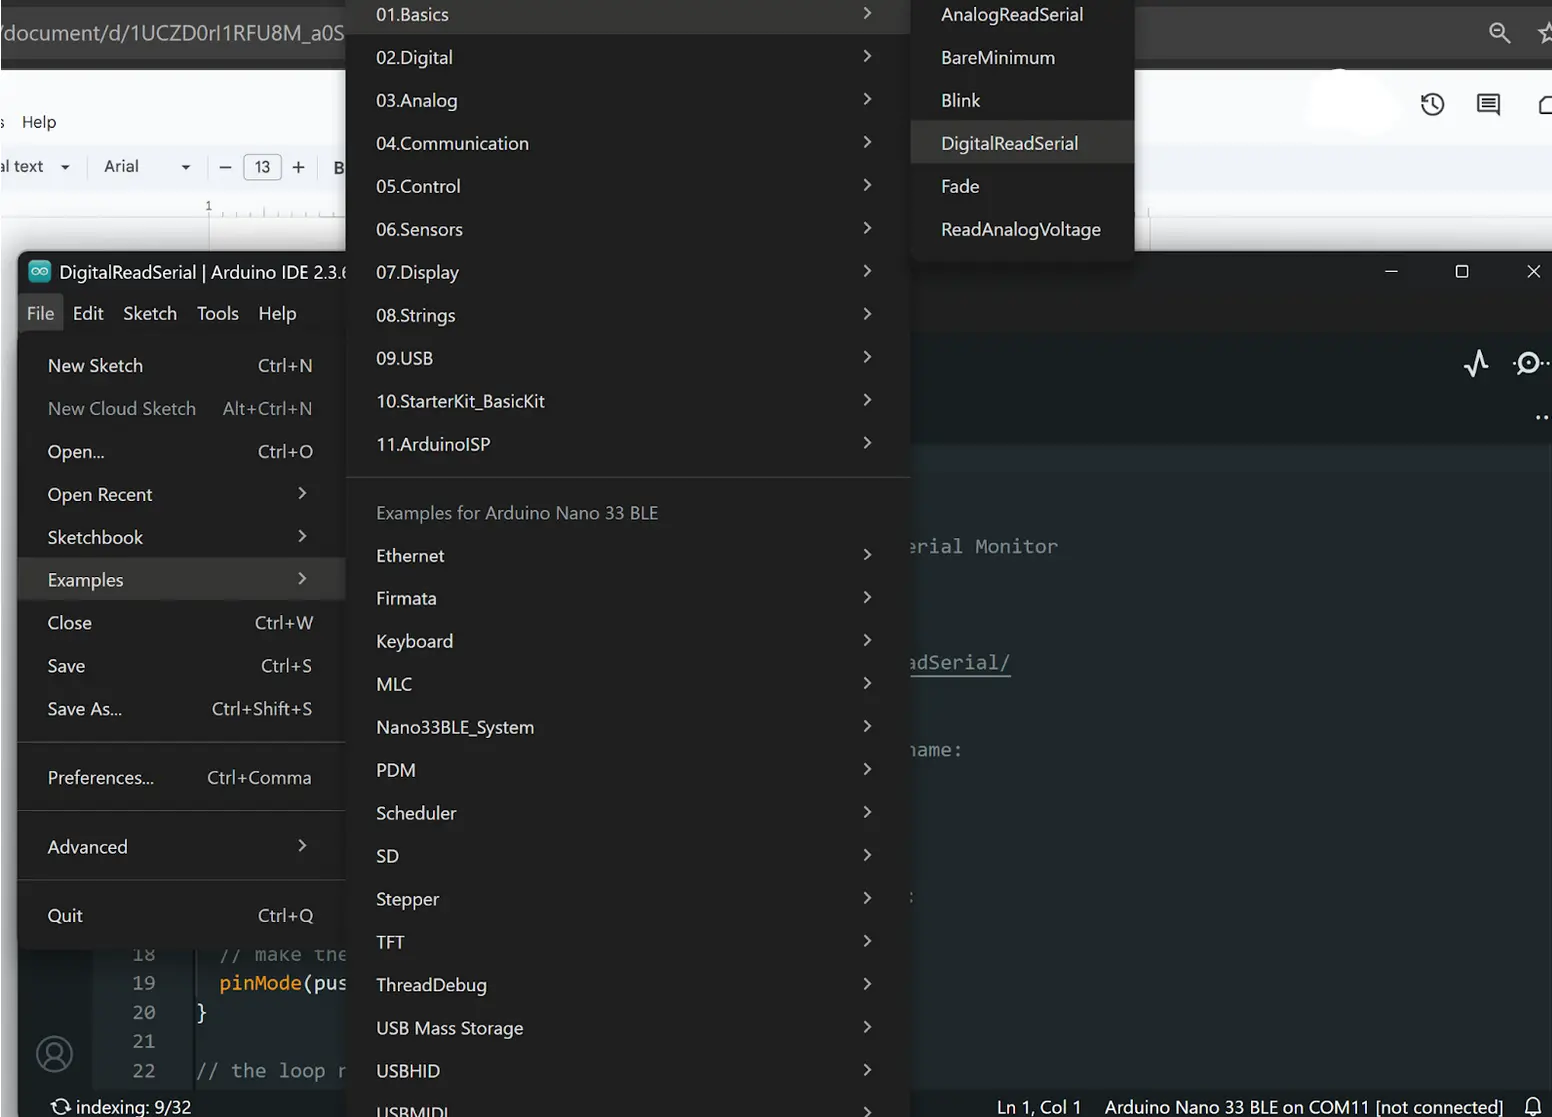Open BareMinimum example
The width and height of the screenshot is (1552, 1117).
pos(1022,58)
